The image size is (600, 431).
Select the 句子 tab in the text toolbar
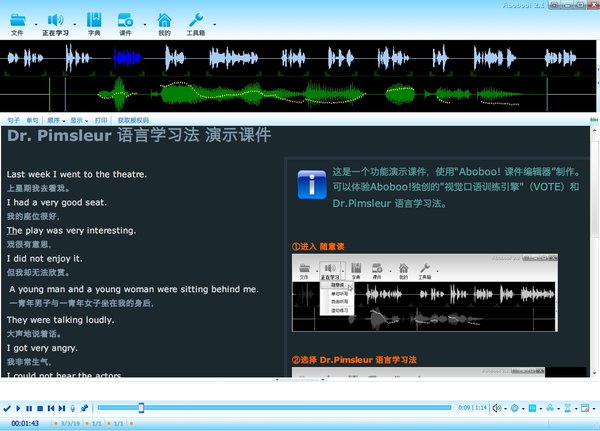click(x=13, y=120)
